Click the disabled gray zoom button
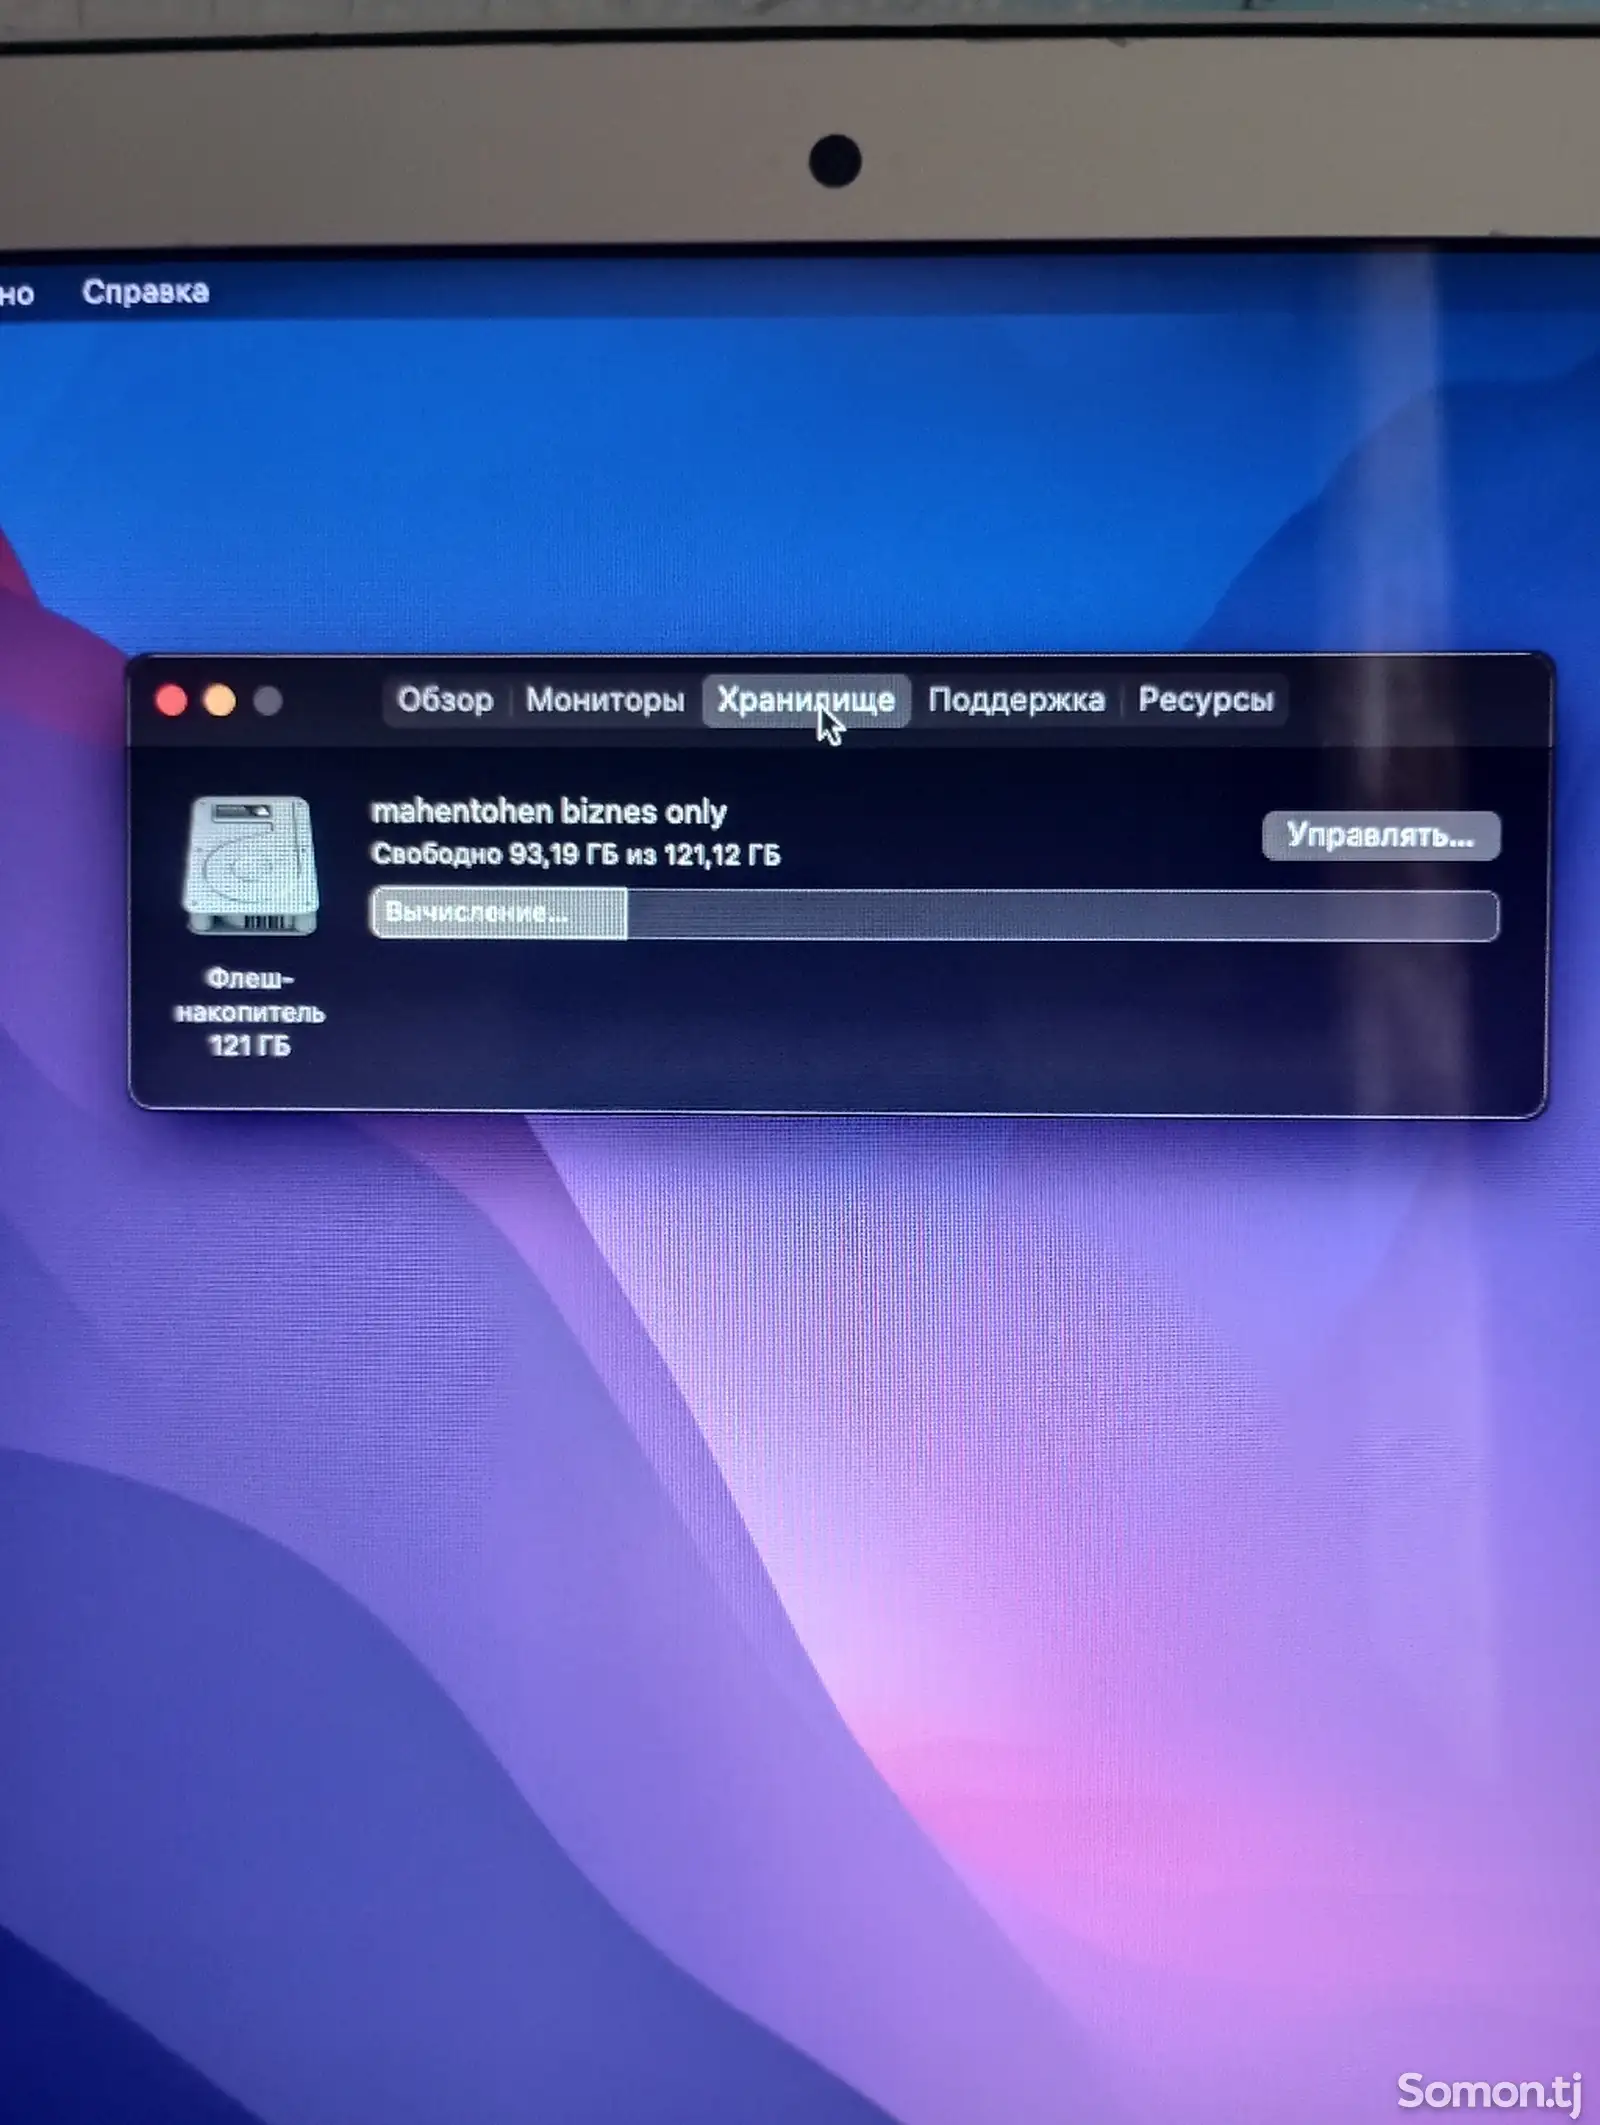The image size is (1600, 2125). [267, 701]
